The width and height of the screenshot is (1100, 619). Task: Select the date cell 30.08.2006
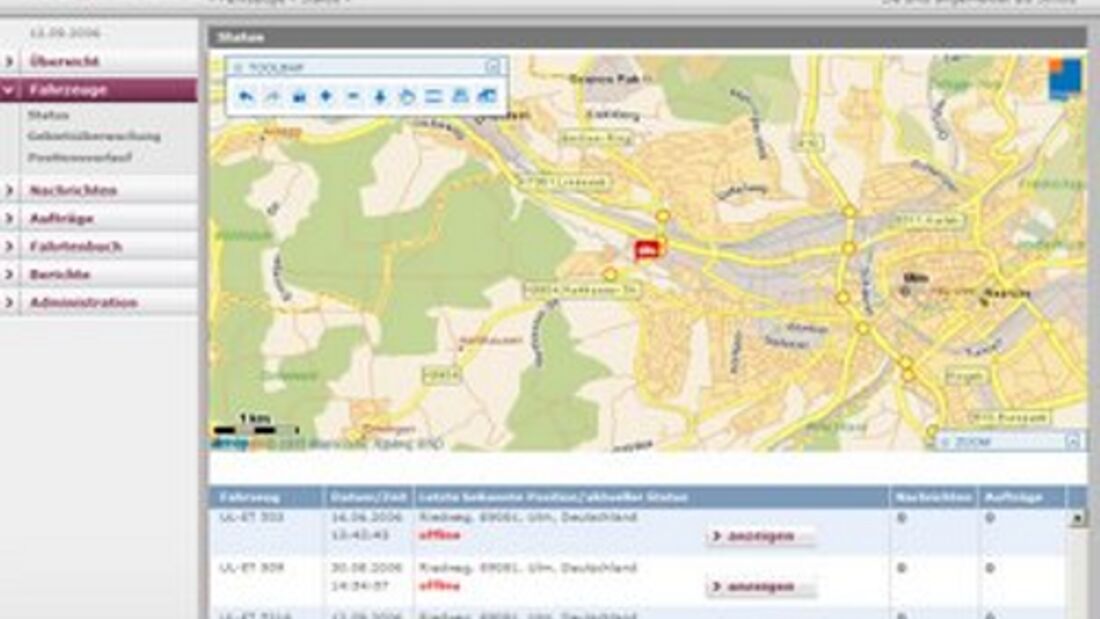(x=367, y=568)
